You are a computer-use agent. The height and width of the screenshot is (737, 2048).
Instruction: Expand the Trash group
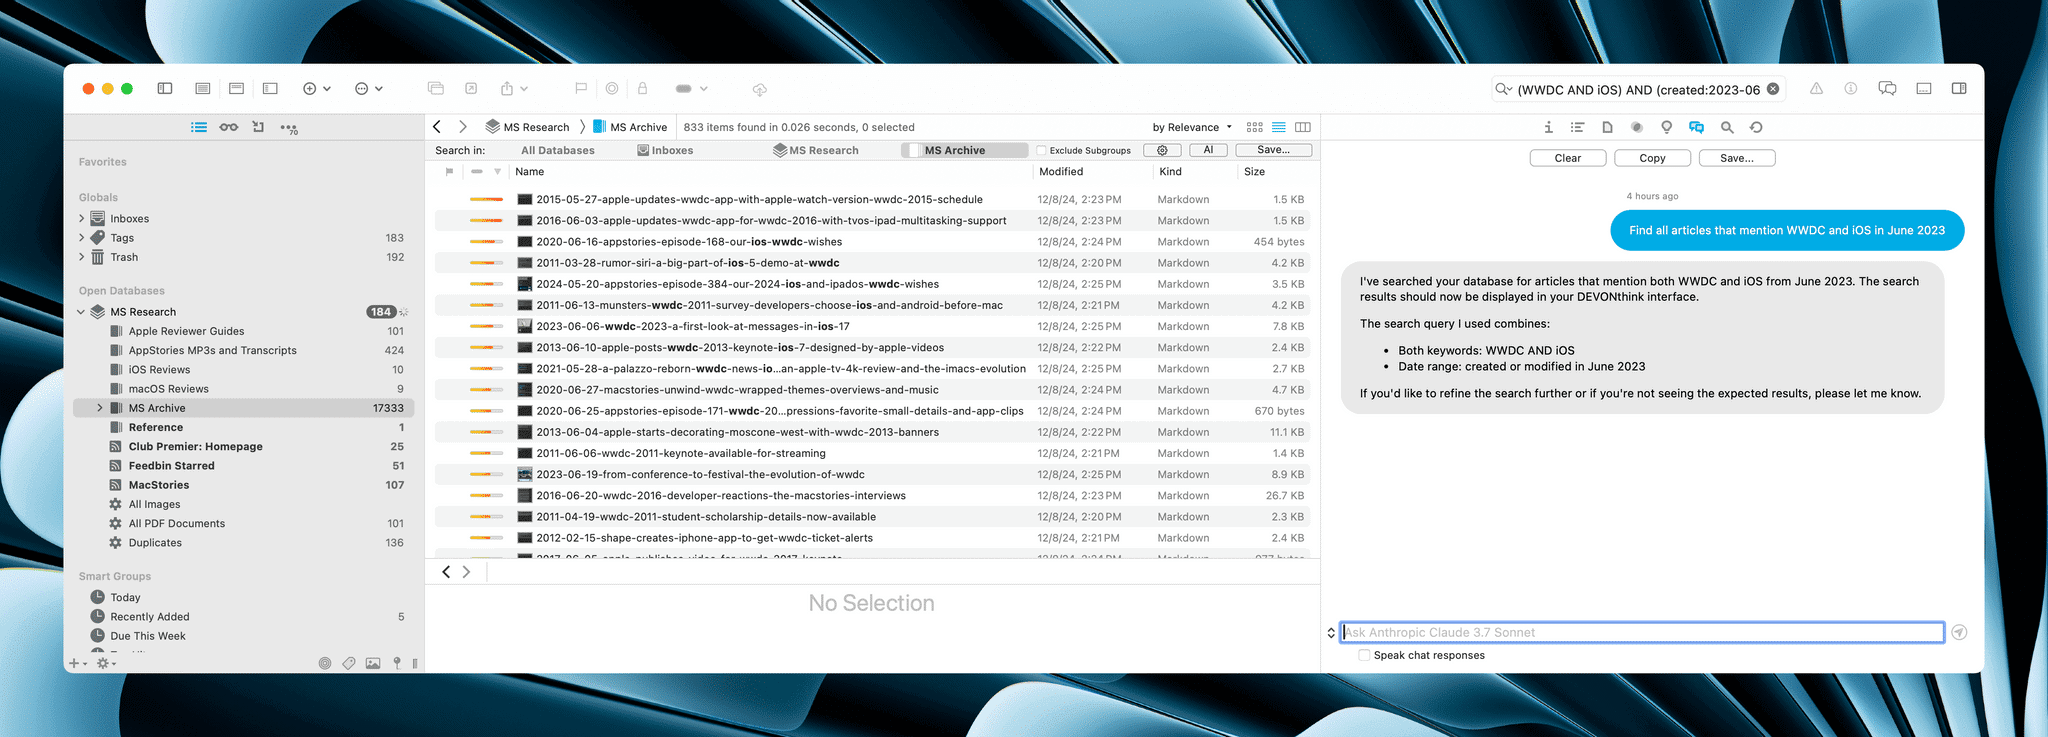coord(82,257)
